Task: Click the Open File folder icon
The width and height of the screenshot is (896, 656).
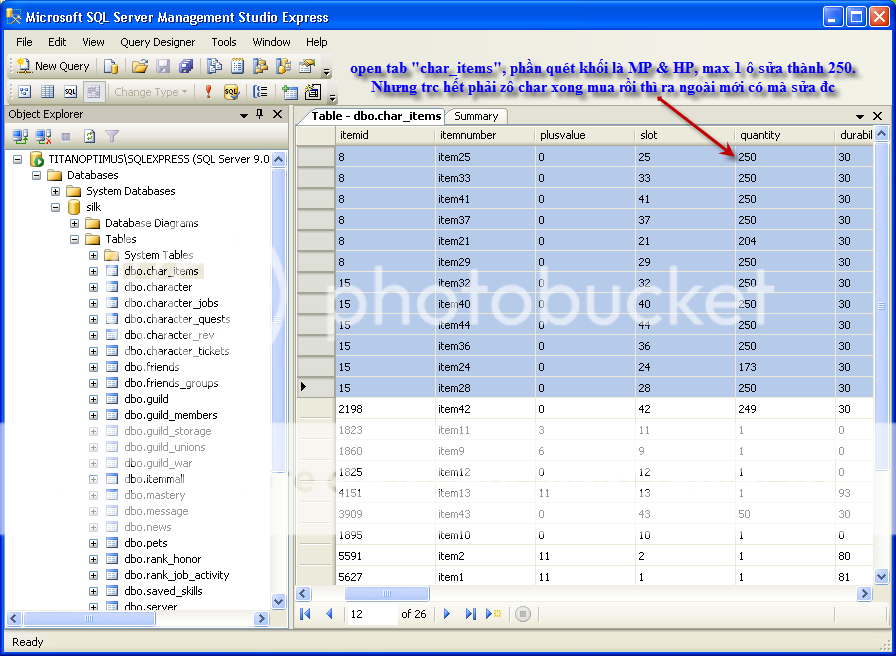Action: (x=140, y=66)
